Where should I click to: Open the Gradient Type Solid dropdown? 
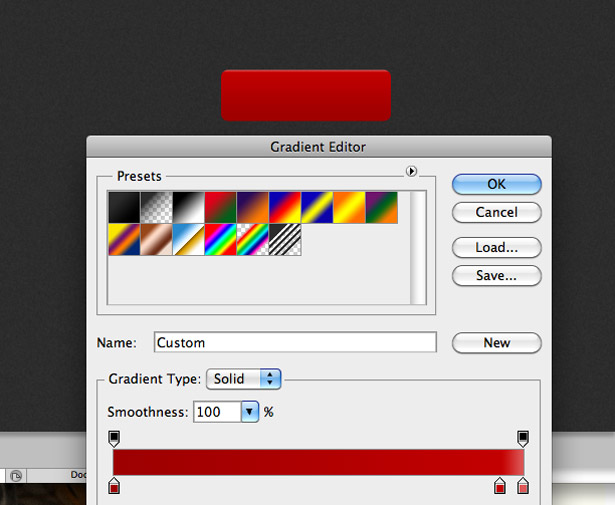pos(244,379)
